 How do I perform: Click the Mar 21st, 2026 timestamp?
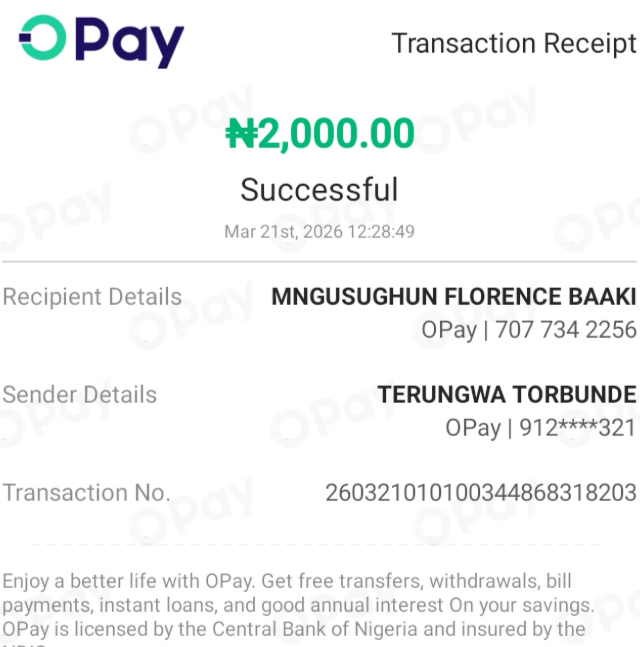click(319, 231)
